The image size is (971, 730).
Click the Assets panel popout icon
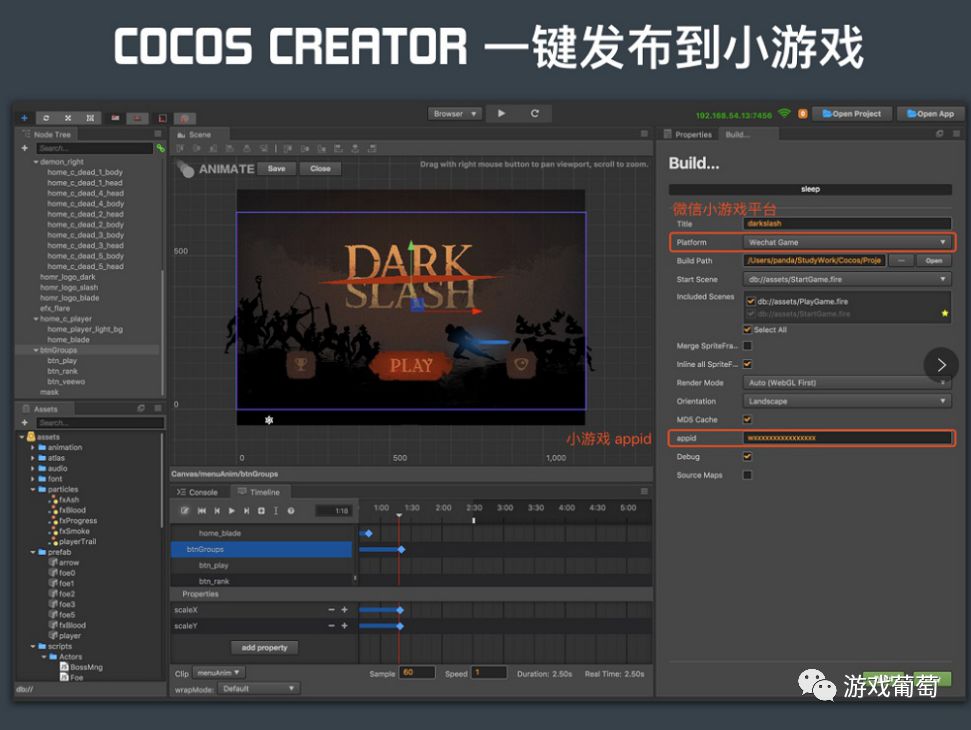coord(141,409)
